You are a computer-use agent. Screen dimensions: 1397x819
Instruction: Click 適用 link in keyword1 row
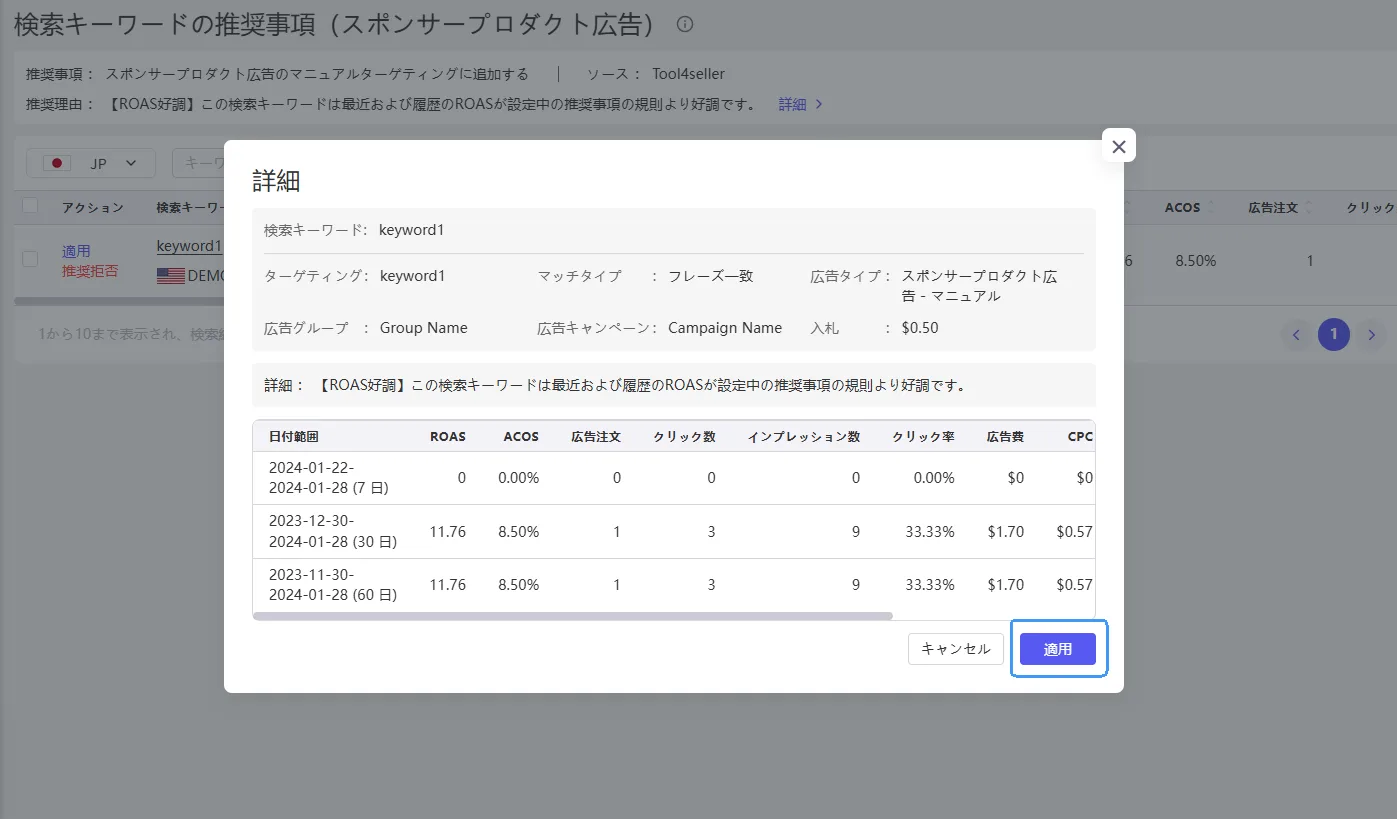pos(76,251)
